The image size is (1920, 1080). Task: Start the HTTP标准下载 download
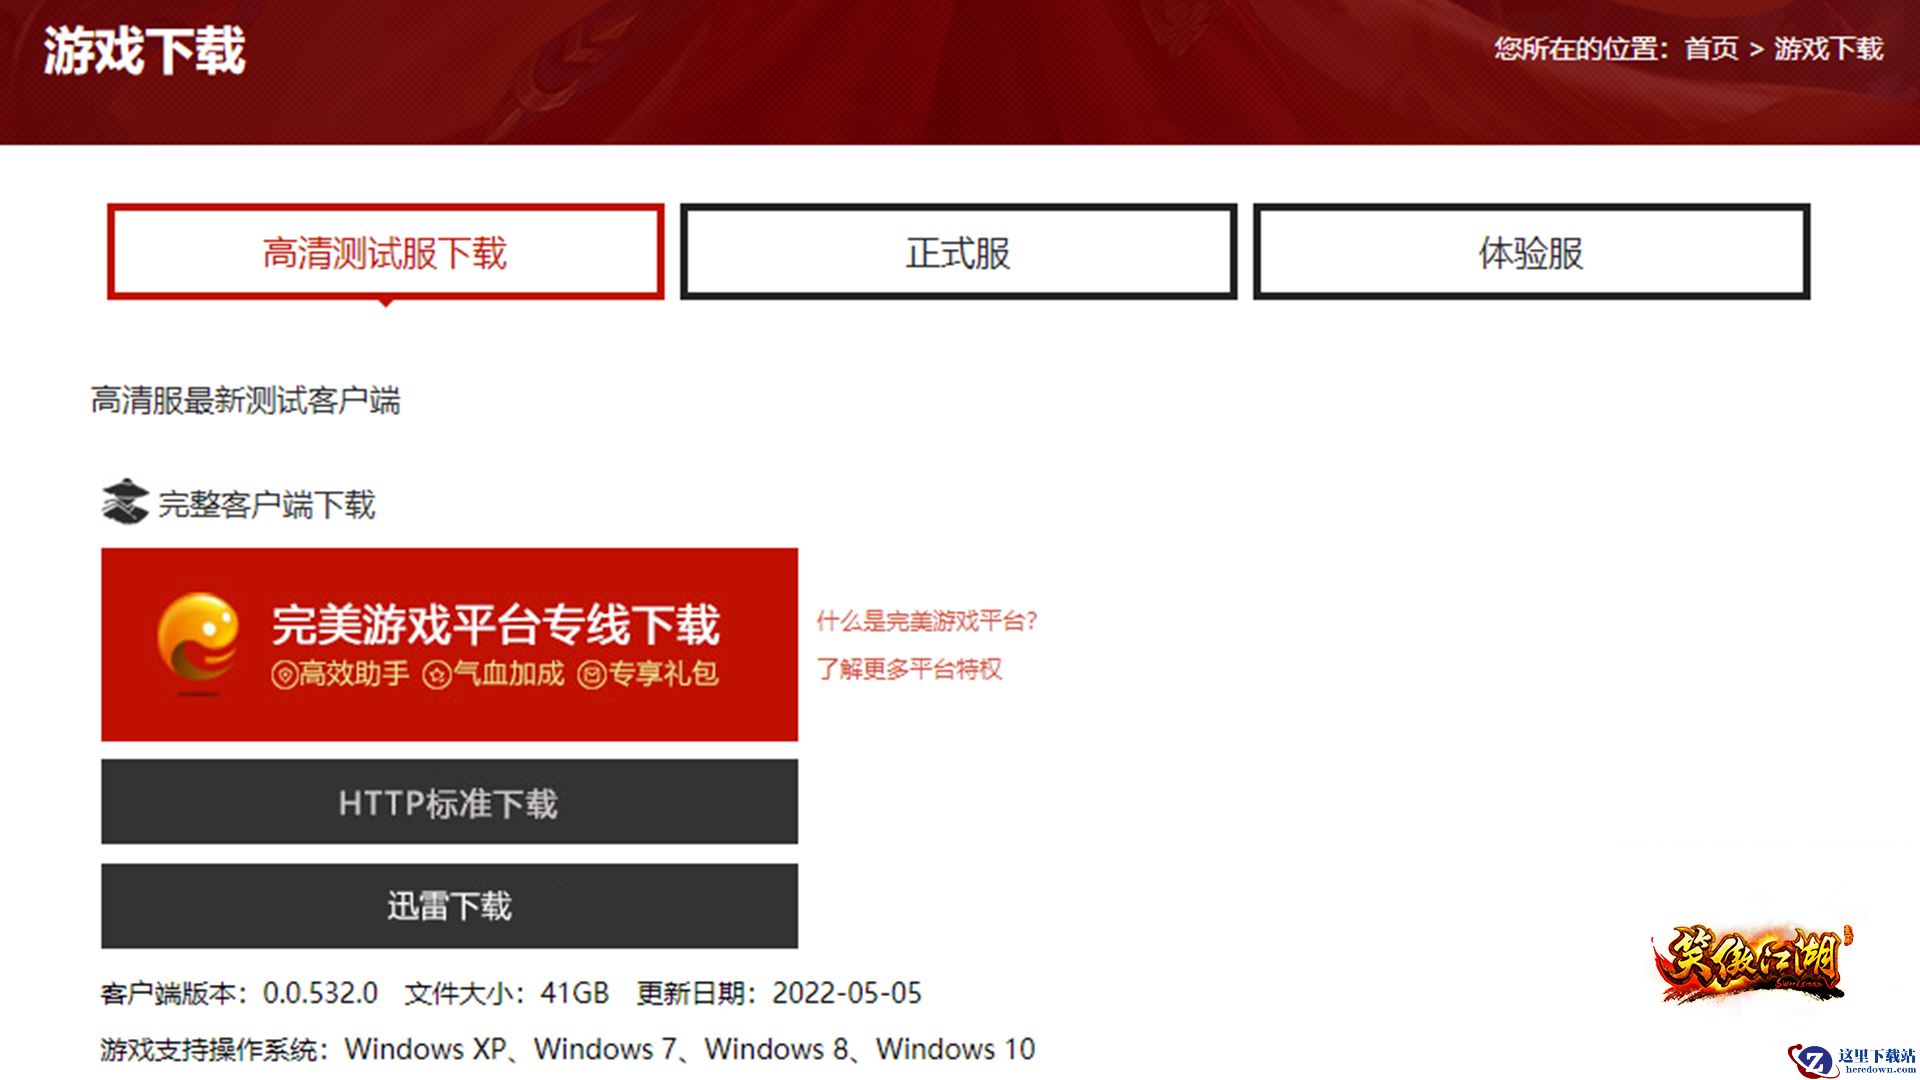pos(449,802)
